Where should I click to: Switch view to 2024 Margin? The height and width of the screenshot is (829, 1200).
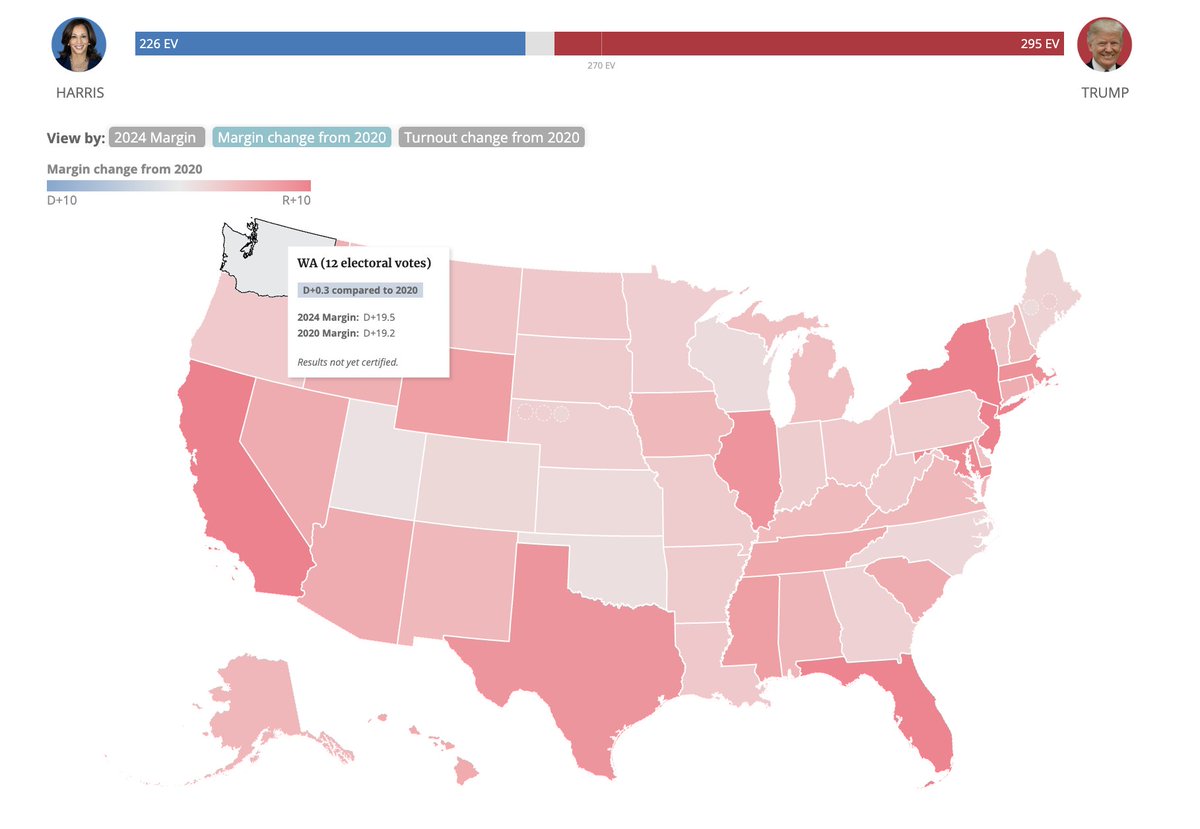coord(156,138)
